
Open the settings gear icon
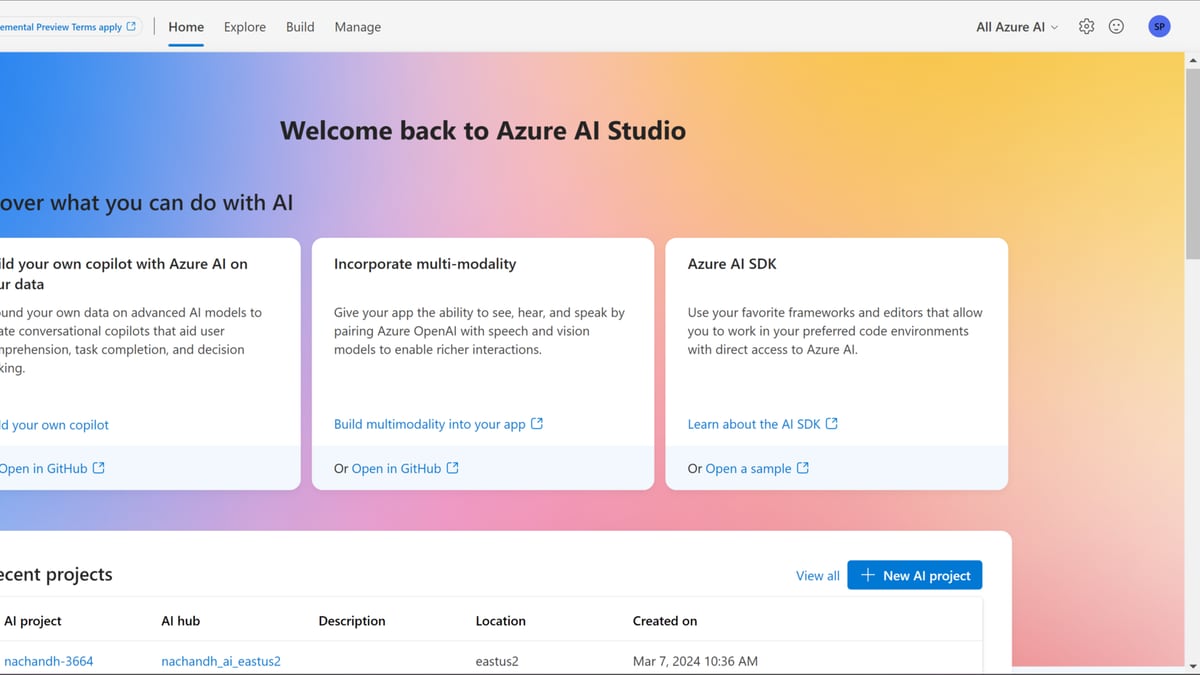coord(1087,27)
